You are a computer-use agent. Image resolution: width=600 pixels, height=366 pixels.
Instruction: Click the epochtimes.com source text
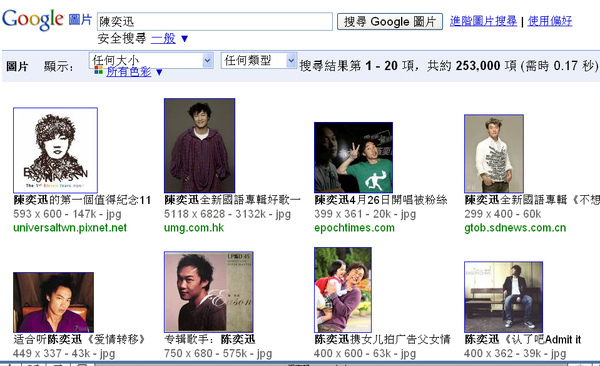(x=354, y=228)
